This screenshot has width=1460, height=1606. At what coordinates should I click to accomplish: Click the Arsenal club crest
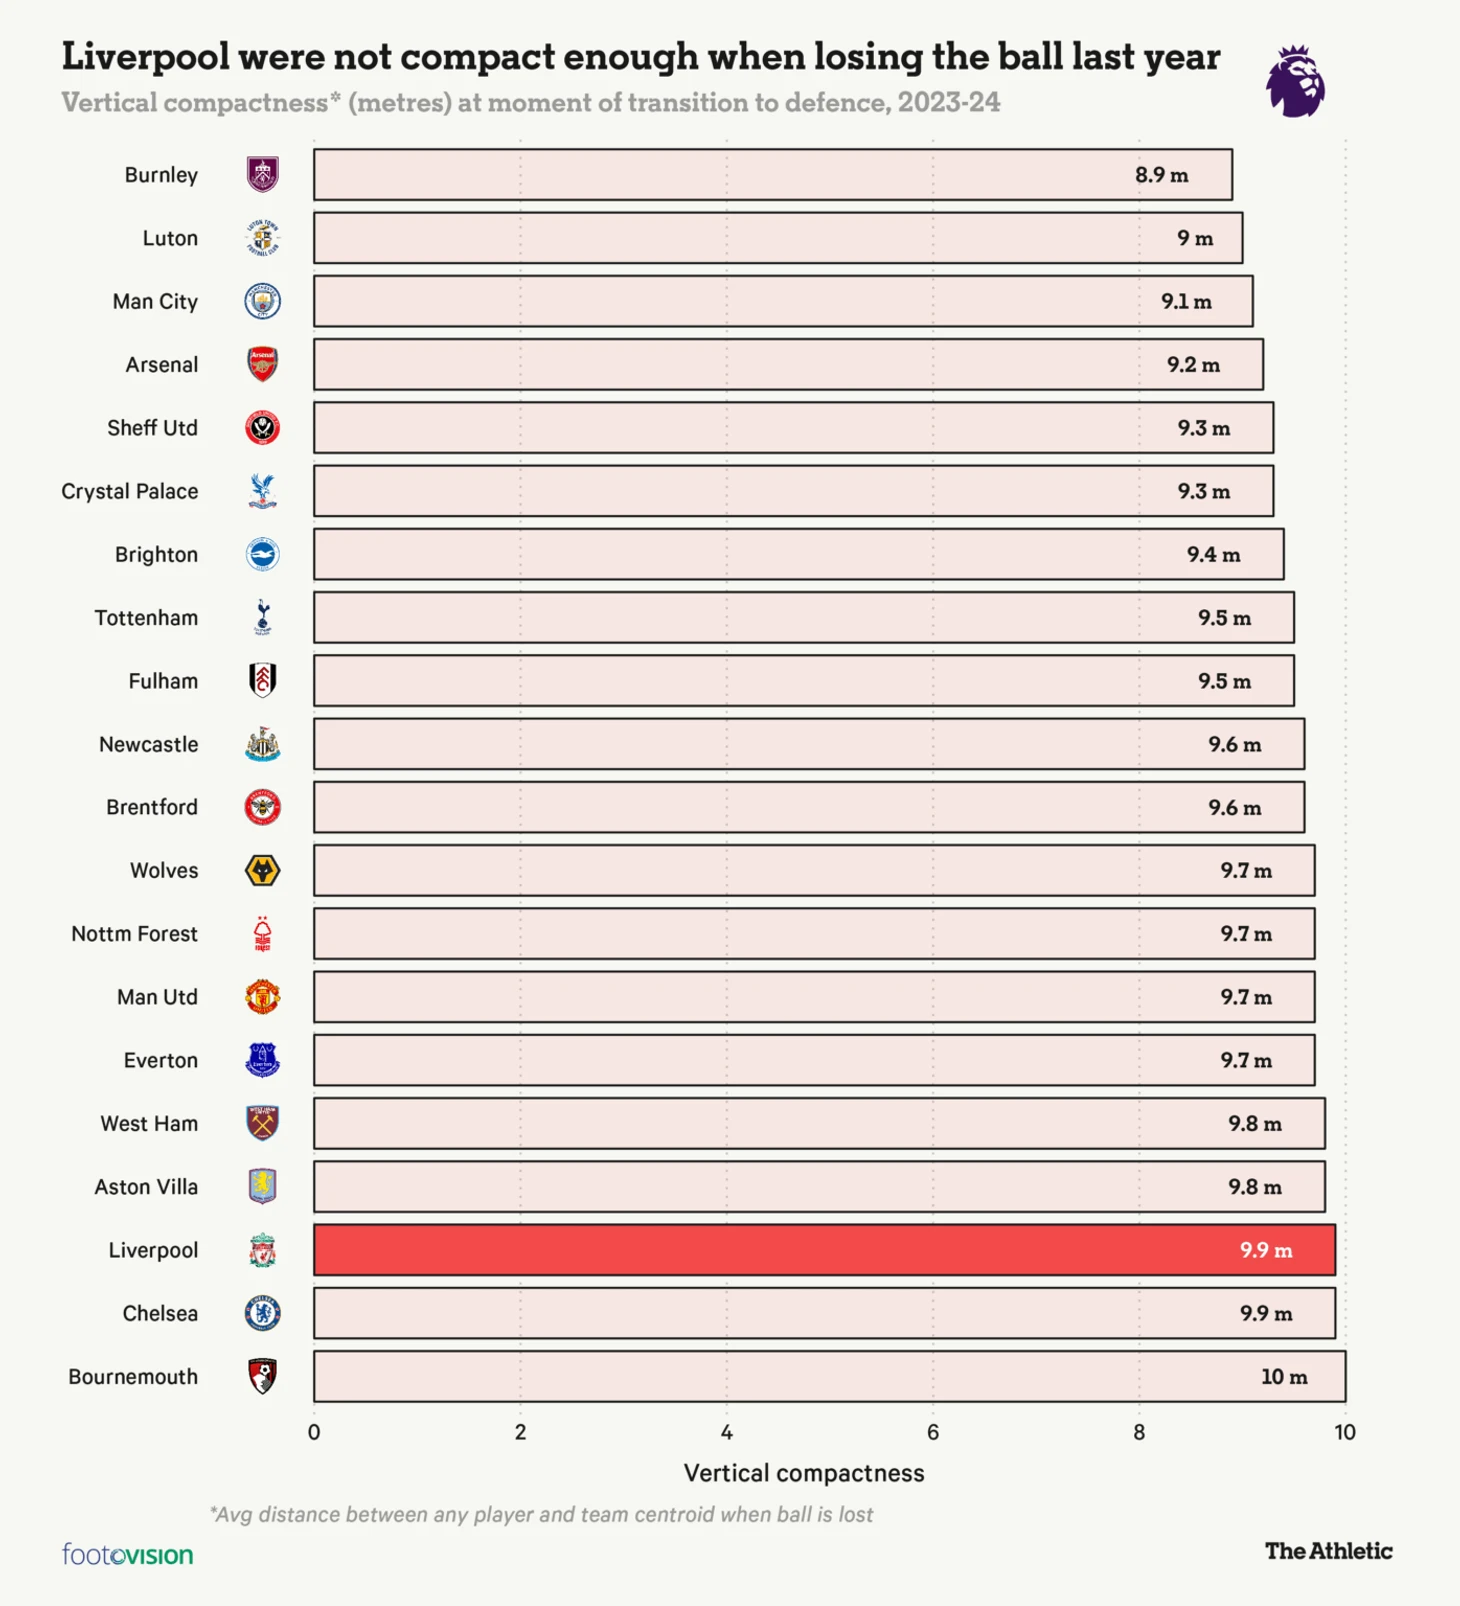pyautogui.click(x=263, y=364)
